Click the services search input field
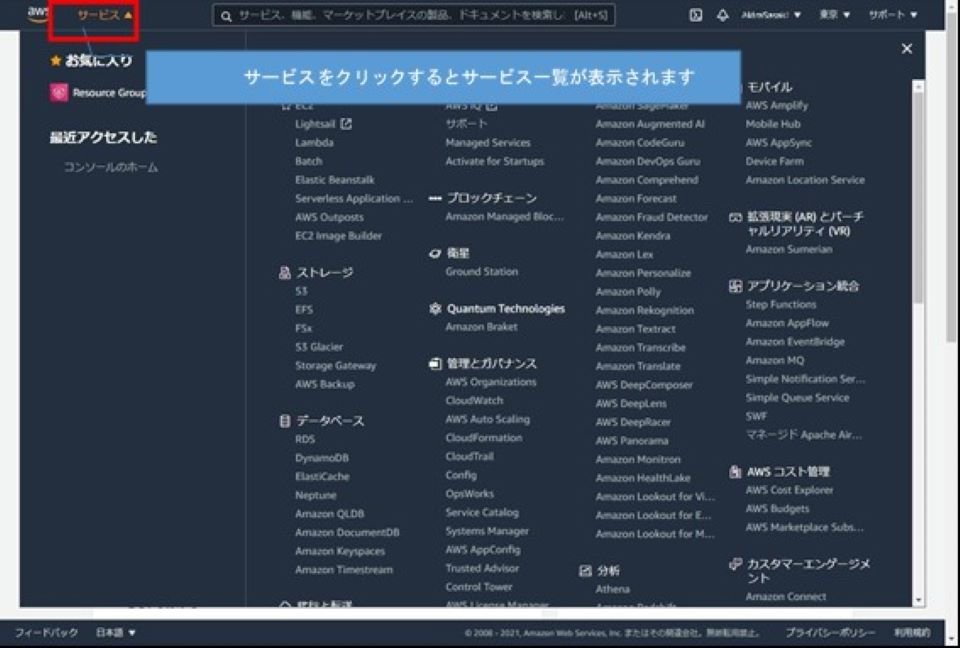 [414, 15]
